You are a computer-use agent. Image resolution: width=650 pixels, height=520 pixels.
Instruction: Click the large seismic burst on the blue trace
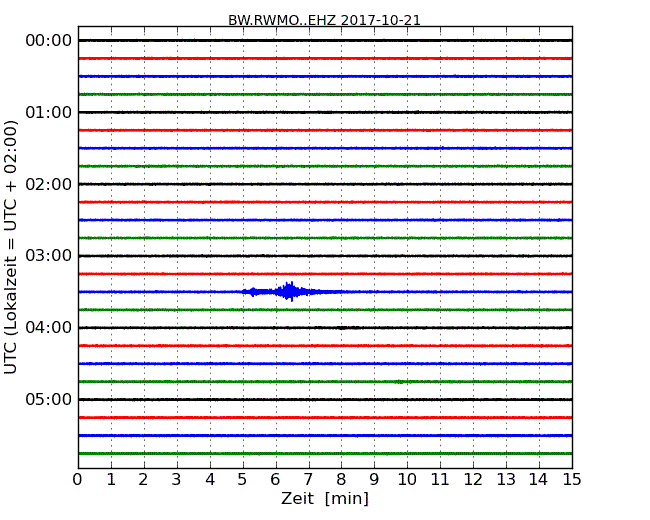point(290,292)
